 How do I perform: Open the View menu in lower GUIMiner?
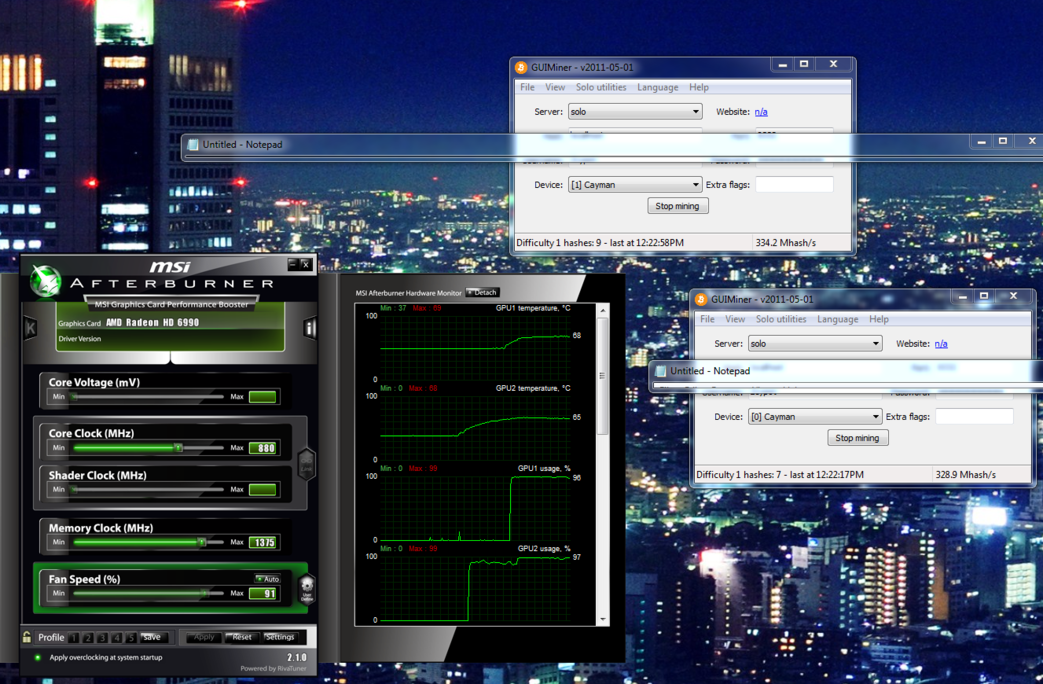point(734,319)
